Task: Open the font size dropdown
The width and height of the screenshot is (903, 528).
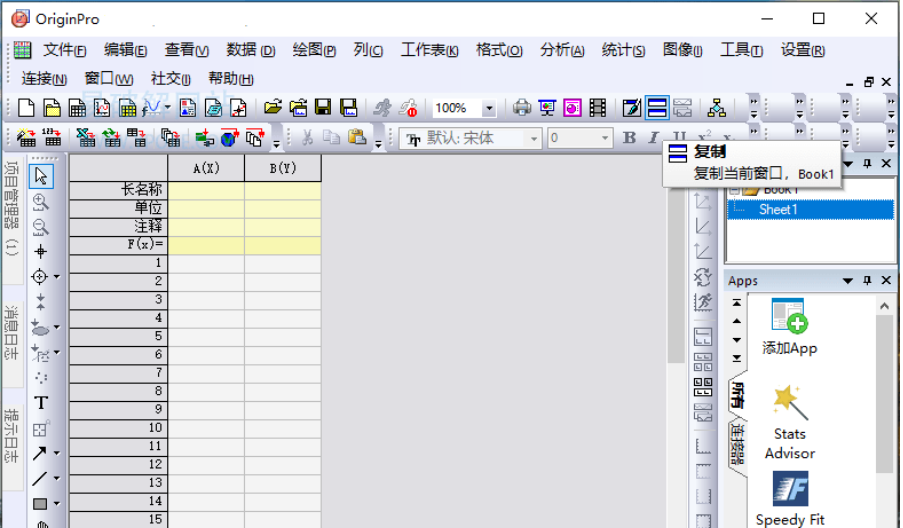Action: pyautogui.click(x=605, y=138)
